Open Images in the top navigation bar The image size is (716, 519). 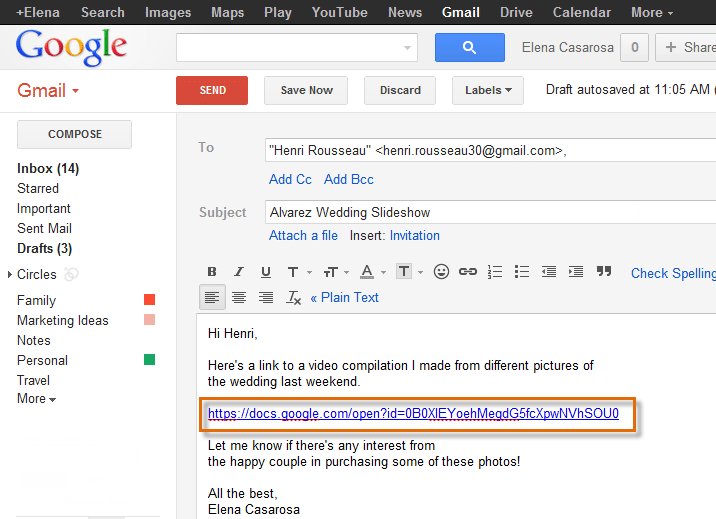coord(168,12)
